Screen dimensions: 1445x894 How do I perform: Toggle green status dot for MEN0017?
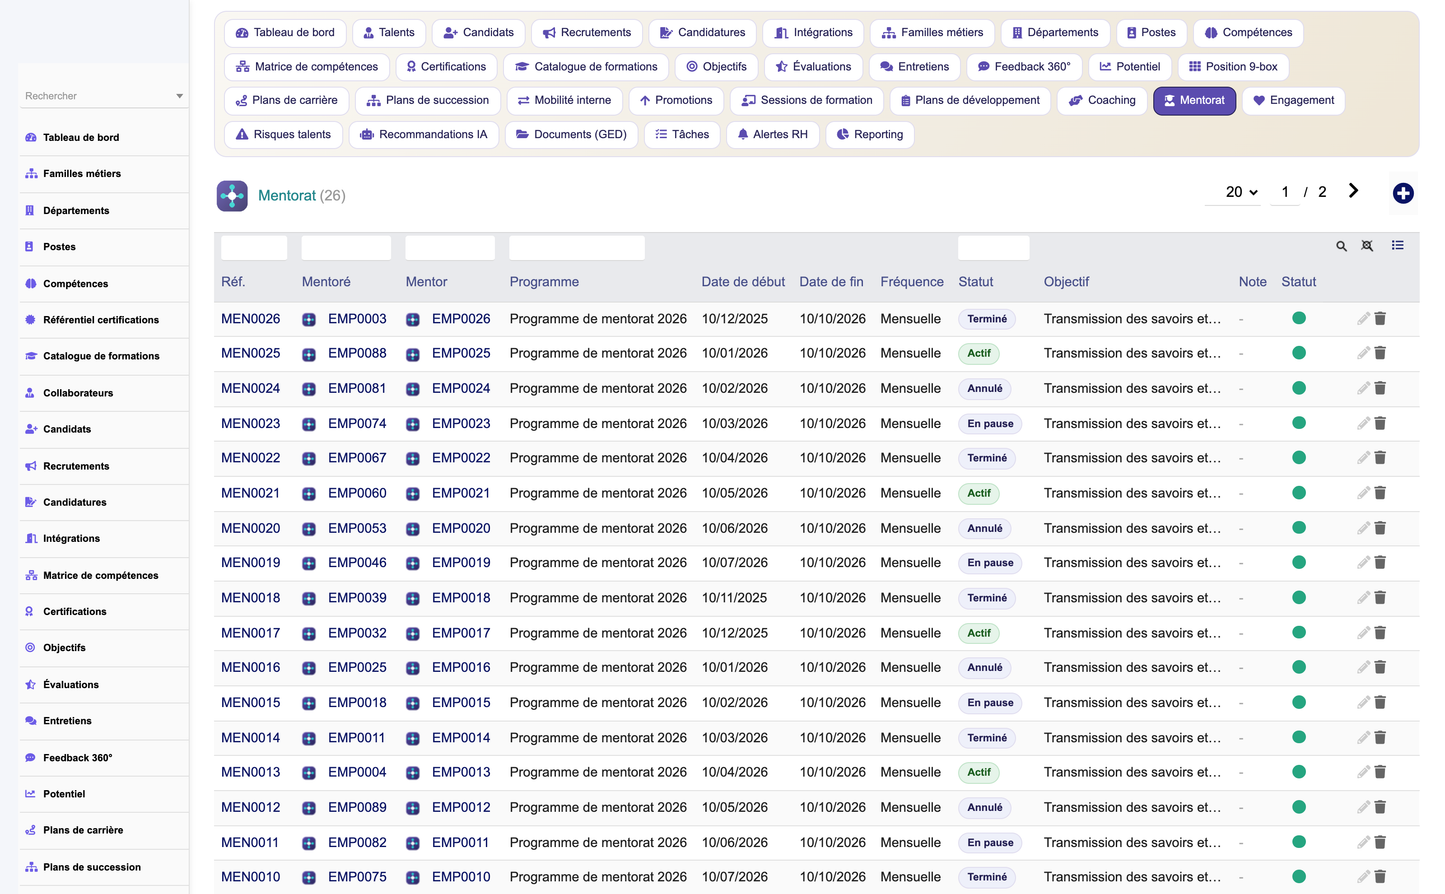coord(1299,632)
